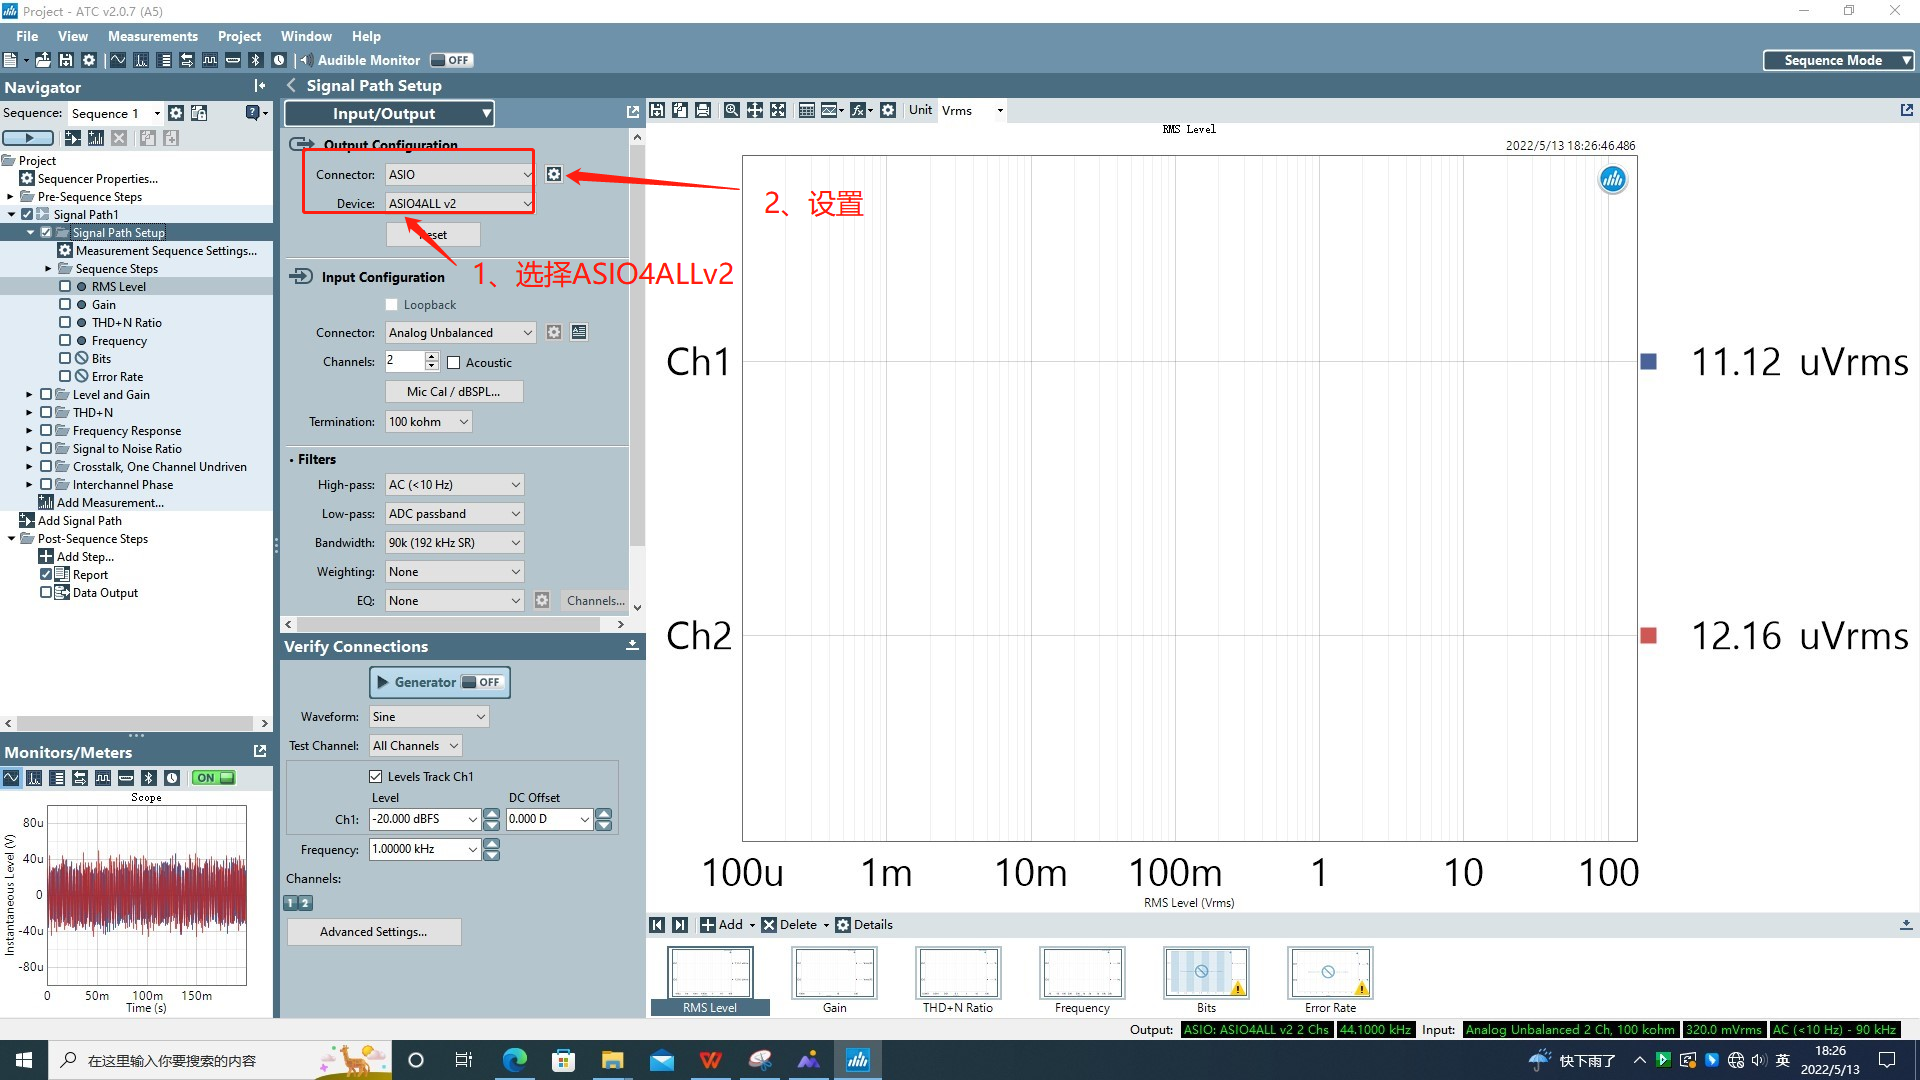Open the File menu
Screen dimensions: 1920x1080
tap(27, 36)
